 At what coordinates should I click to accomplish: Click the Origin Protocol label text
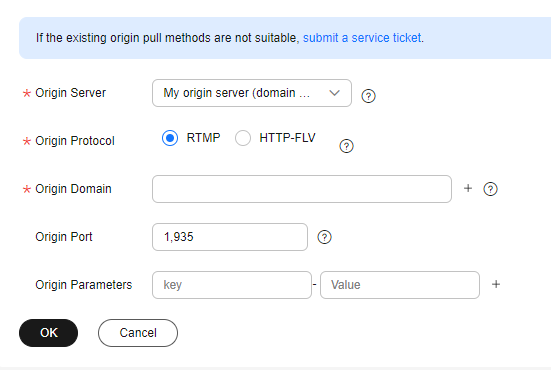point(75,141)
